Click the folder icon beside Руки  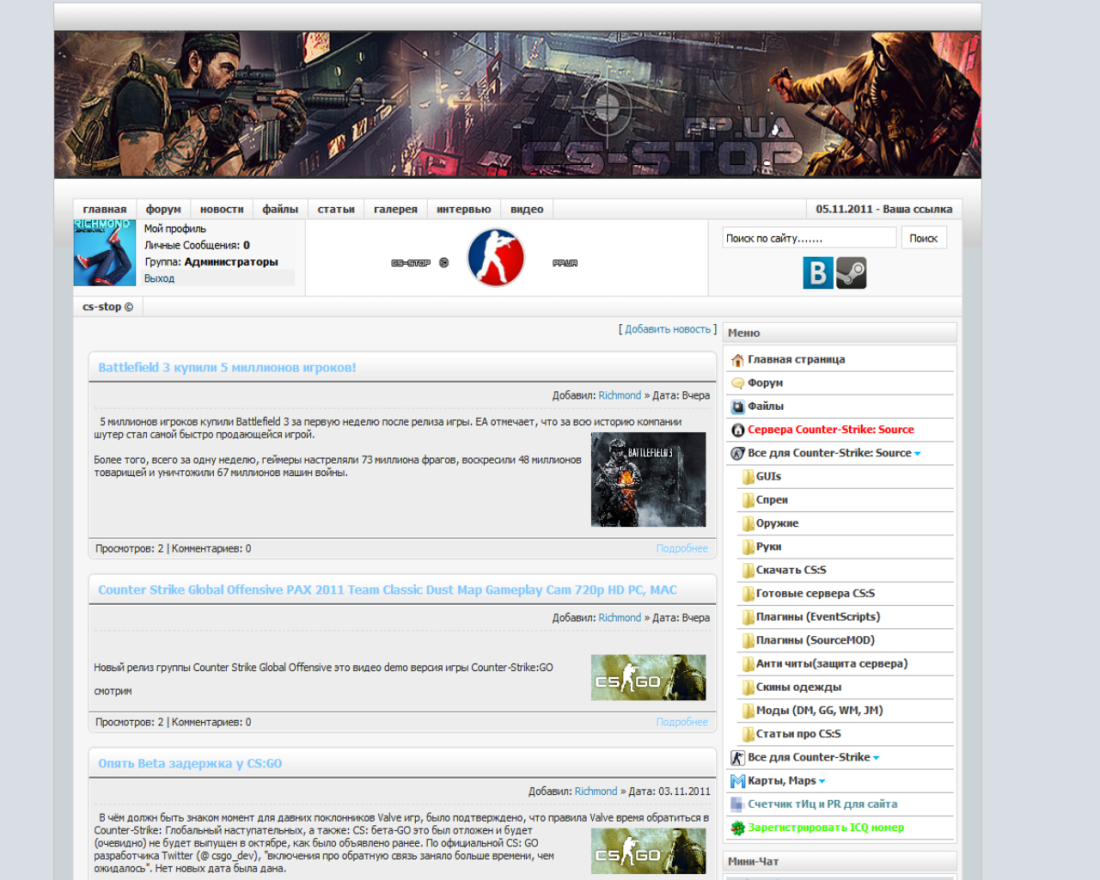click(x=748, y=547)
